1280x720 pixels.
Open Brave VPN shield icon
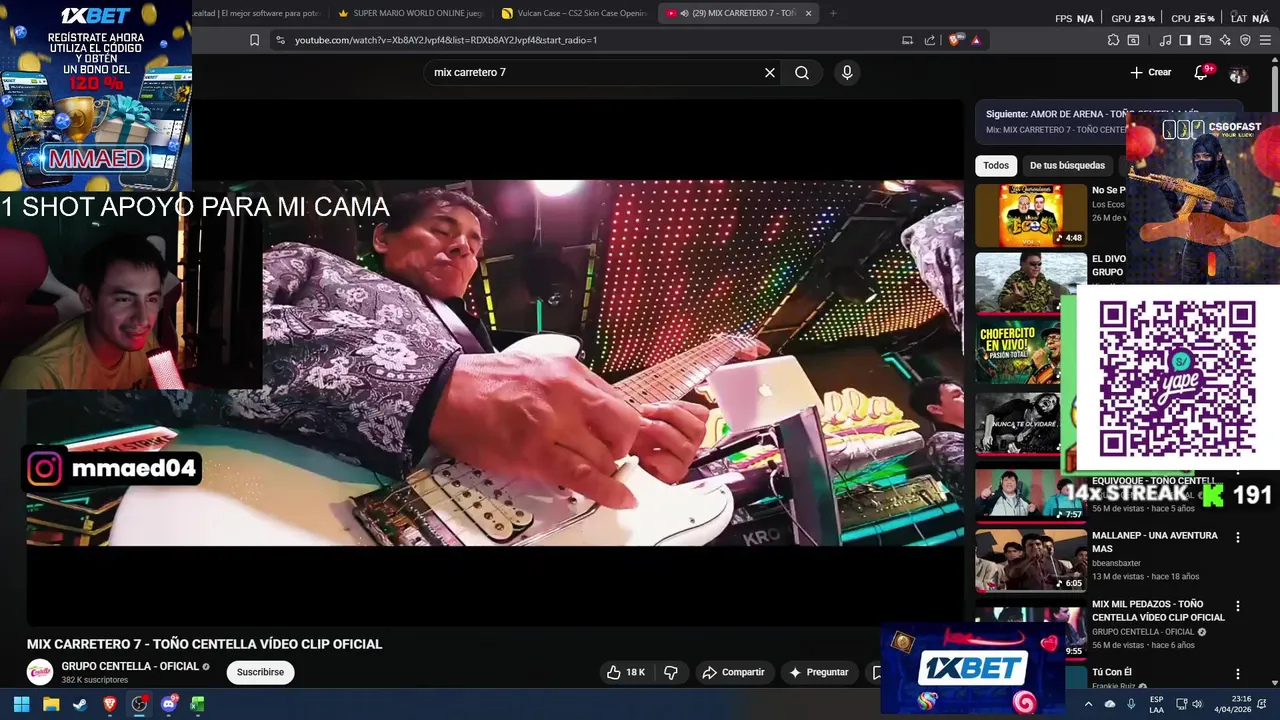click(1245, 40)
